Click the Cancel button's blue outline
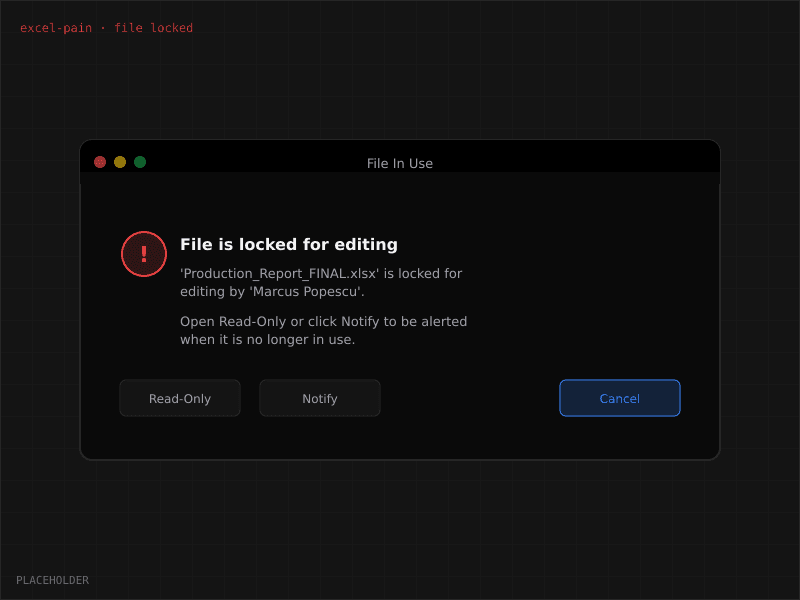The image size is (800, 600). coord(620,381)
